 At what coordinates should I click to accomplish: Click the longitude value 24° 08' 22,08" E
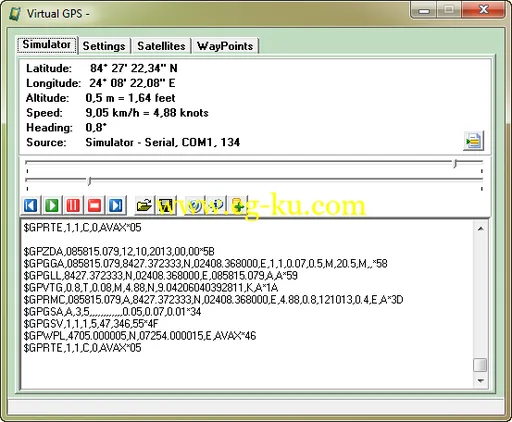[132, 83]
